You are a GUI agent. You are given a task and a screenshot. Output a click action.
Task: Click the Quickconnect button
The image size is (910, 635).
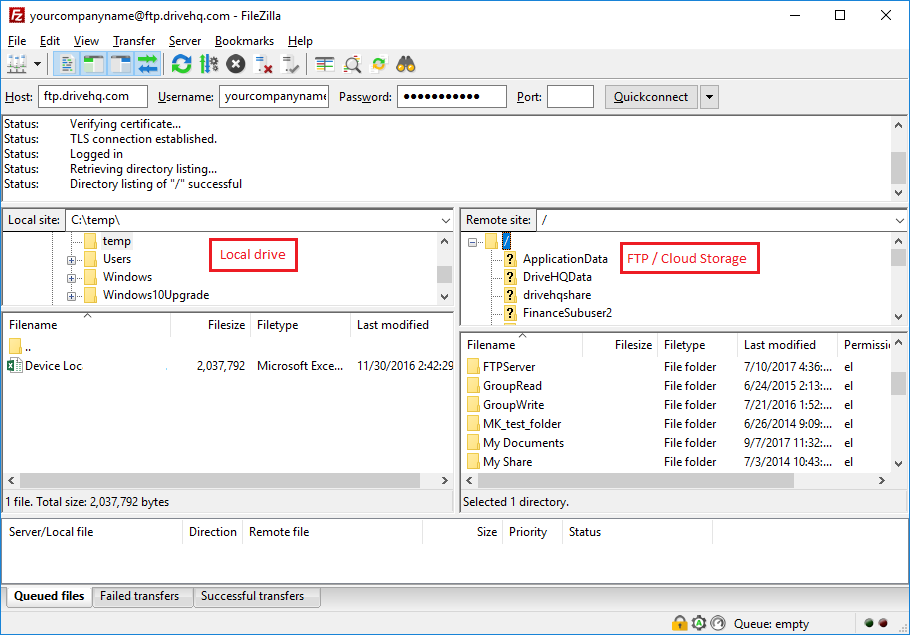click(x=651, y=97)
